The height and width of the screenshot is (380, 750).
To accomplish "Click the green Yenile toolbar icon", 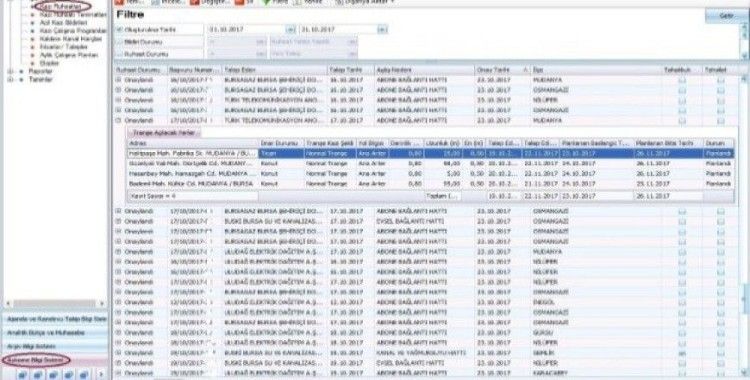I will pyautogui.click(x=267, y=2).
